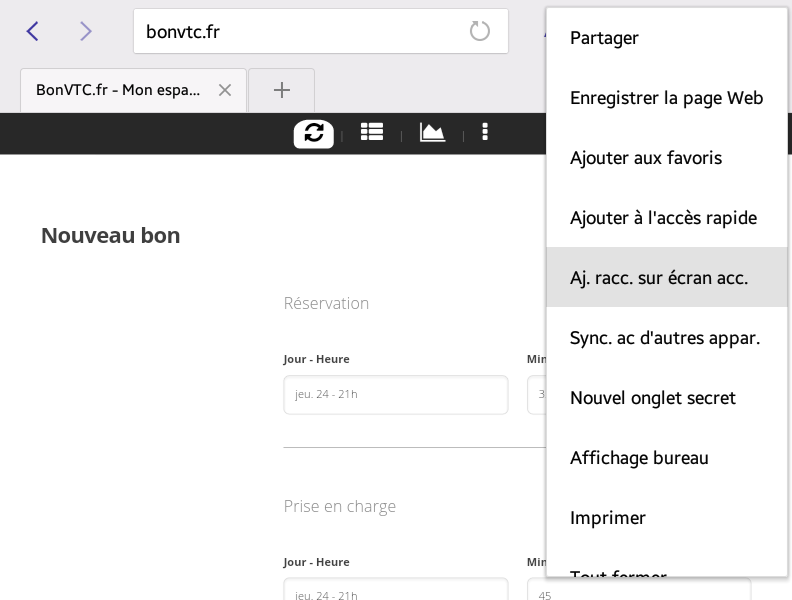Go forward using the browser forward arrow
The width and height of the screenshot is (792, 600).
[86, 31]
